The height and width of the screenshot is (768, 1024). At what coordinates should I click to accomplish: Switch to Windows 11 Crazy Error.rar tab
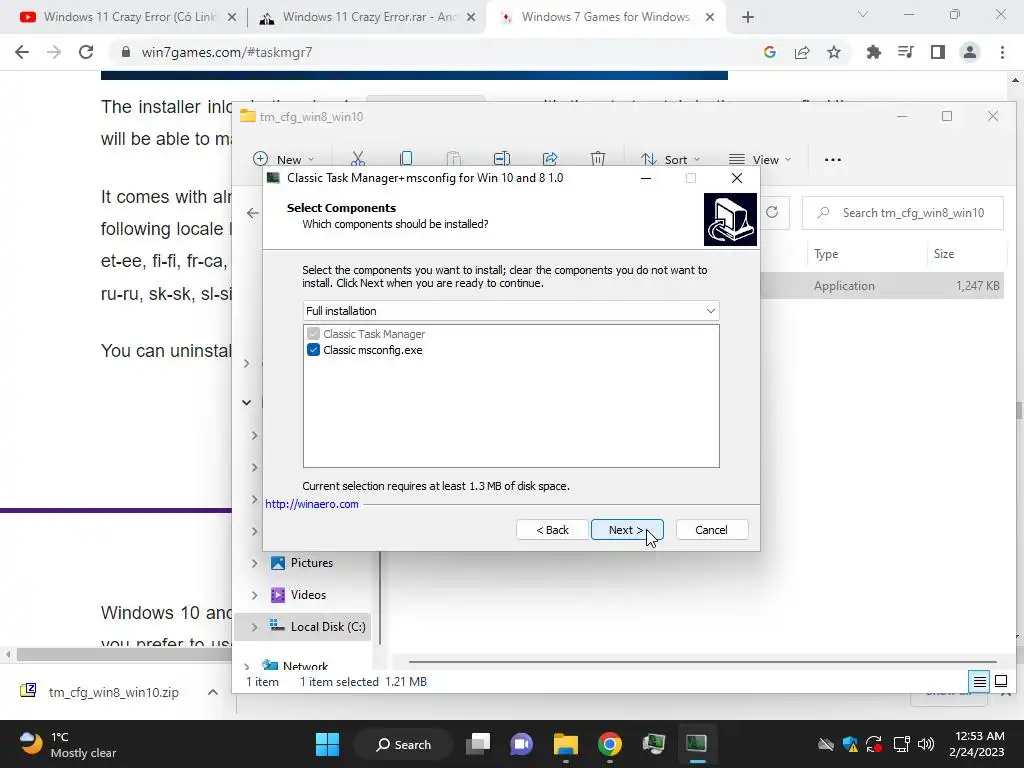(x=368, y=17)
